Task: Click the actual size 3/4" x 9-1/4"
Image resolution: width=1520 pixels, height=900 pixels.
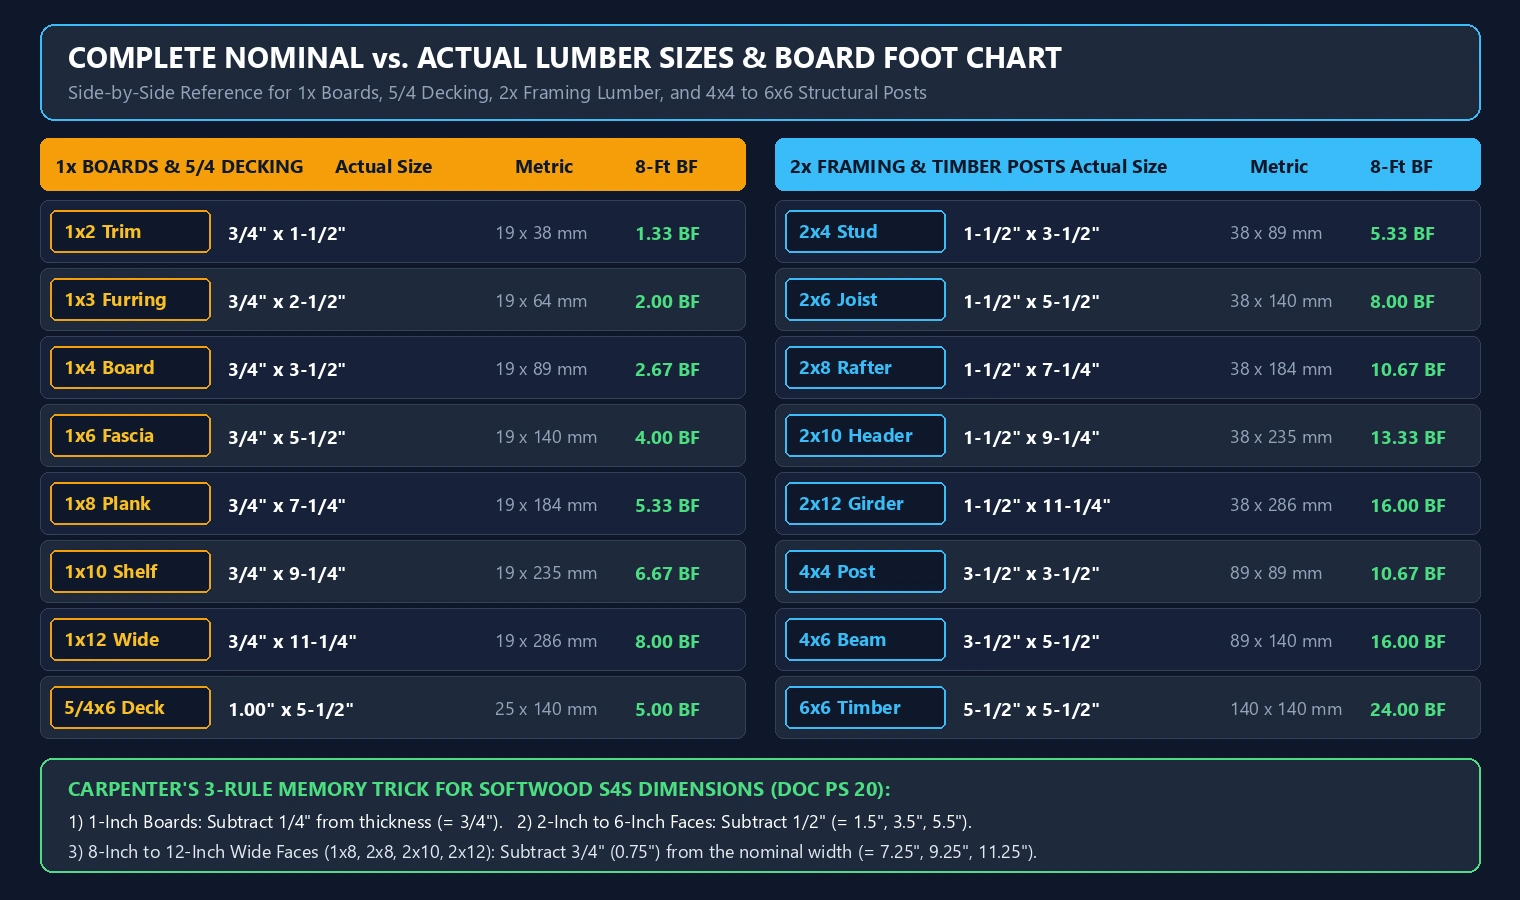Action: point(287,573)
